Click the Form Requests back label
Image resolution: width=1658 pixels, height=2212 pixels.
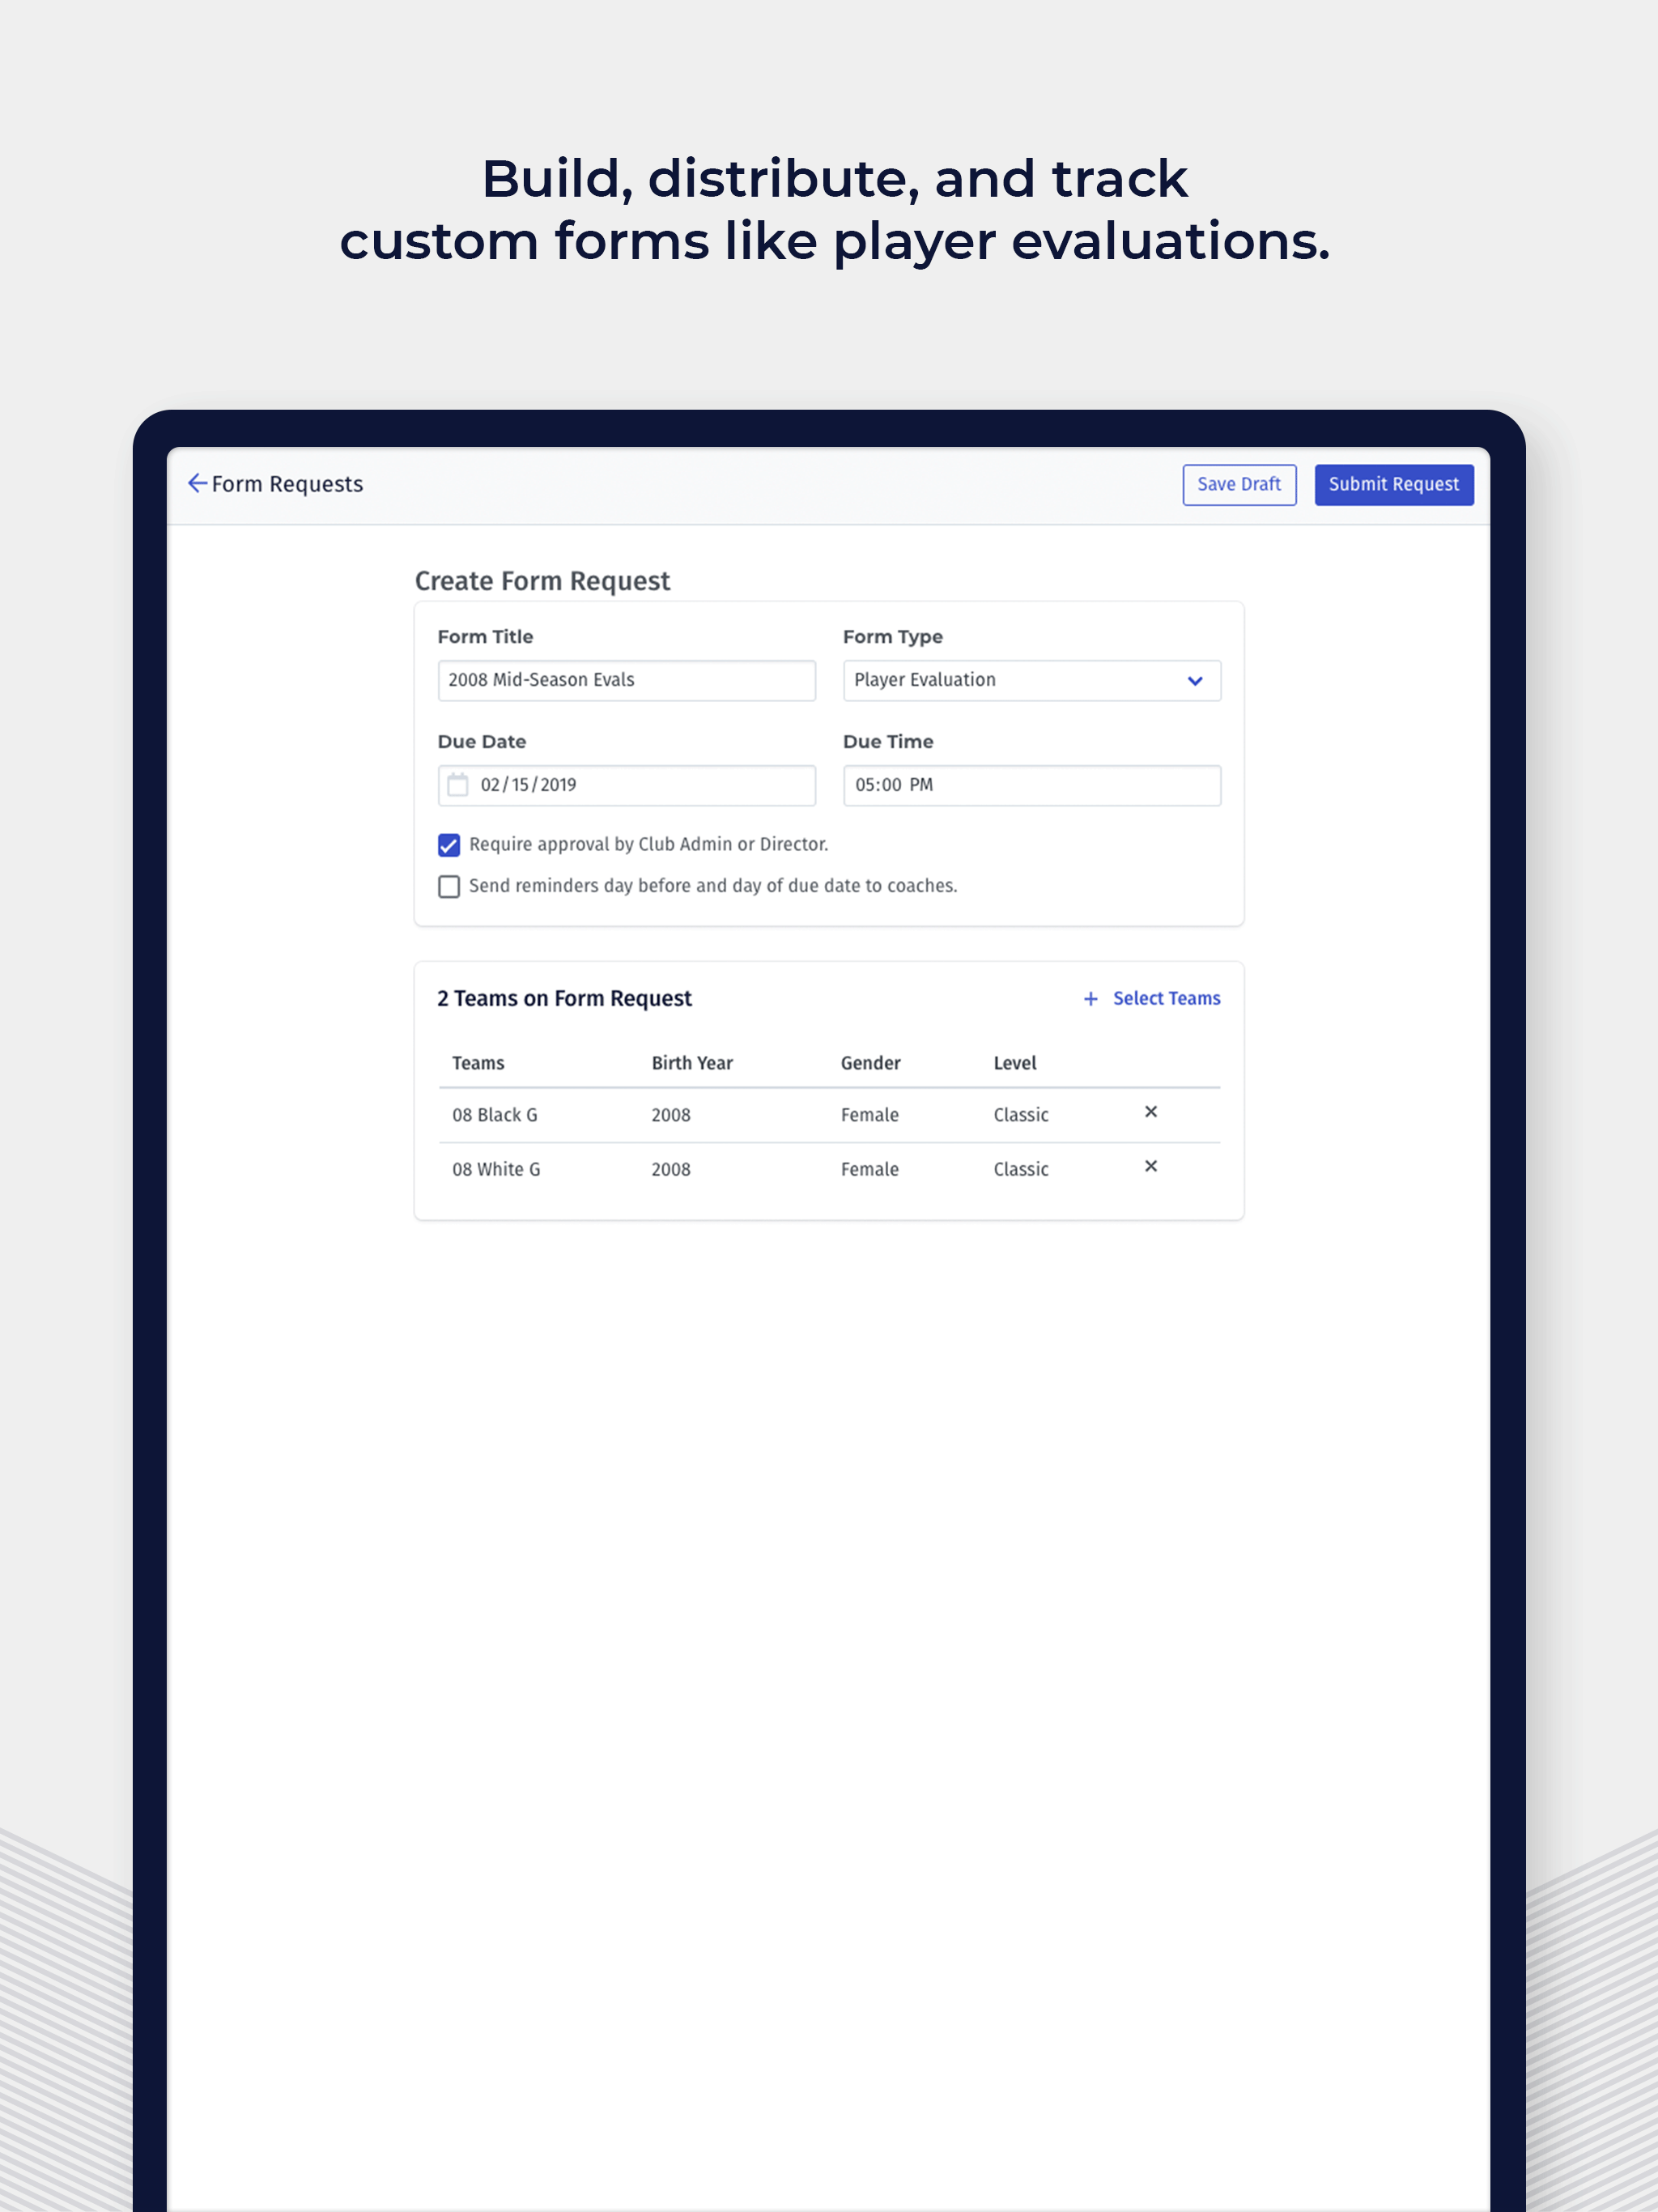click(287, 485)
